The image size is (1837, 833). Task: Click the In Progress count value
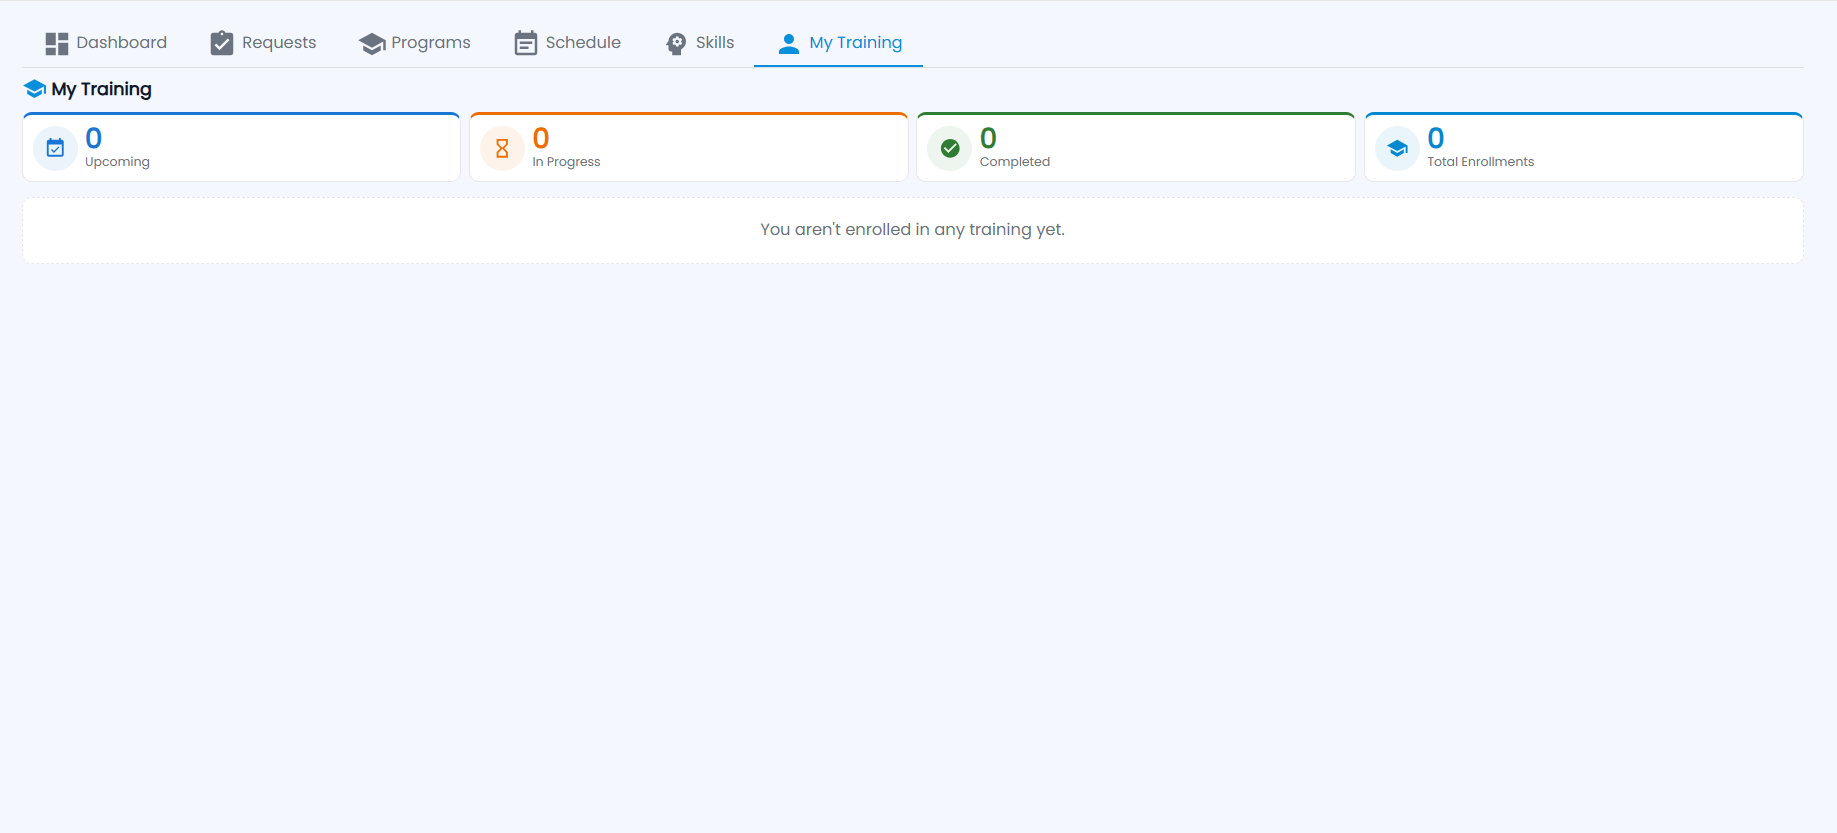[541, 138]
